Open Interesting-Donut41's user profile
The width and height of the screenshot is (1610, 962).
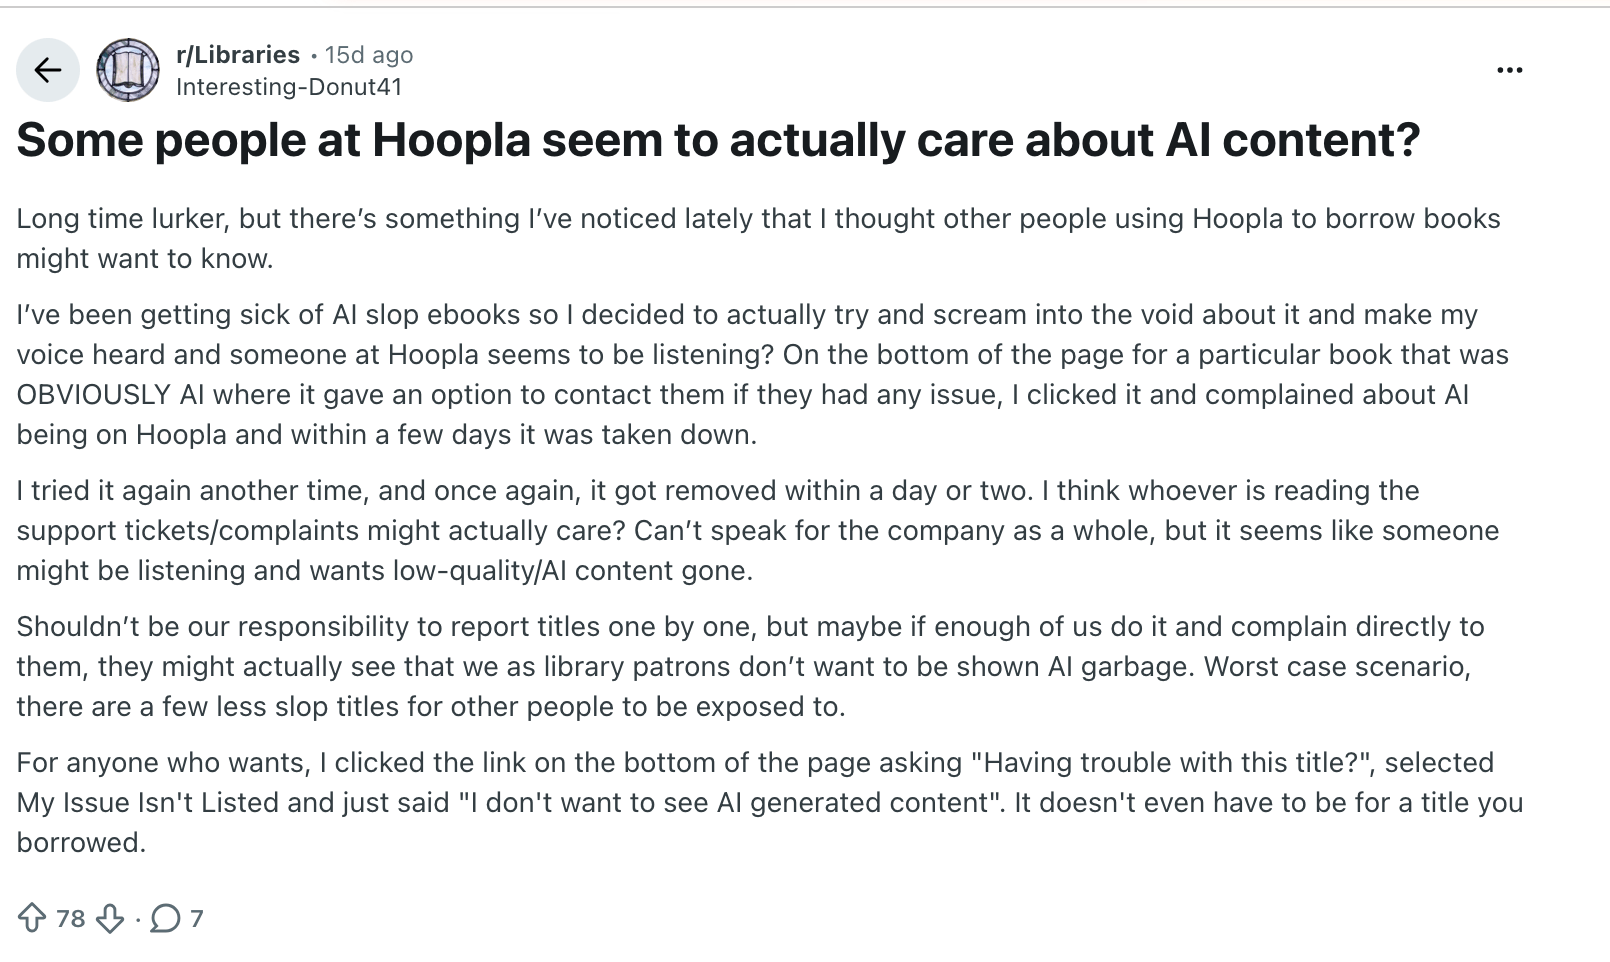coord(289,88)
